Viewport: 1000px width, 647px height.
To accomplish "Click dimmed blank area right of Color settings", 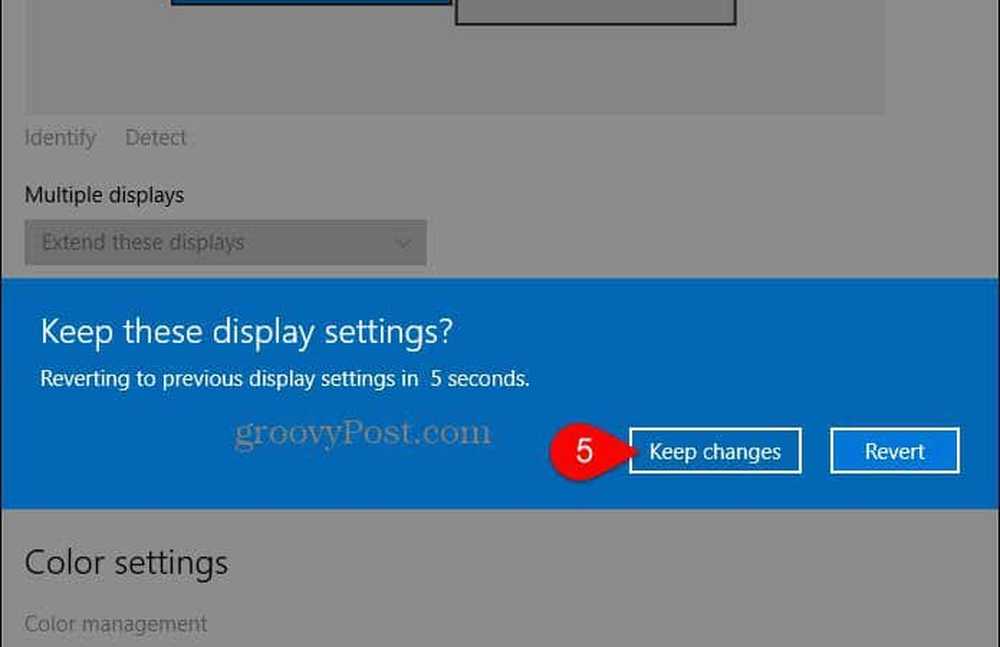I will 600,565.
